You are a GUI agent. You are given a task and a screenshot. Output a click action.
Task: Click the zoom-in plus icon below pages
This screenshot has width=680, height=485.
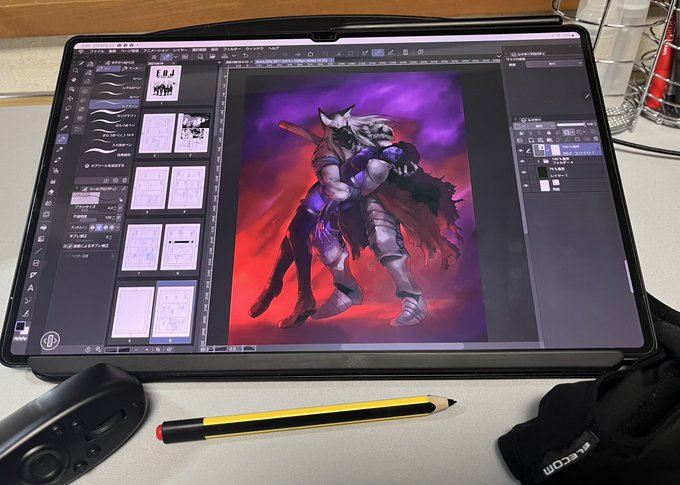[x=147, y=349]
